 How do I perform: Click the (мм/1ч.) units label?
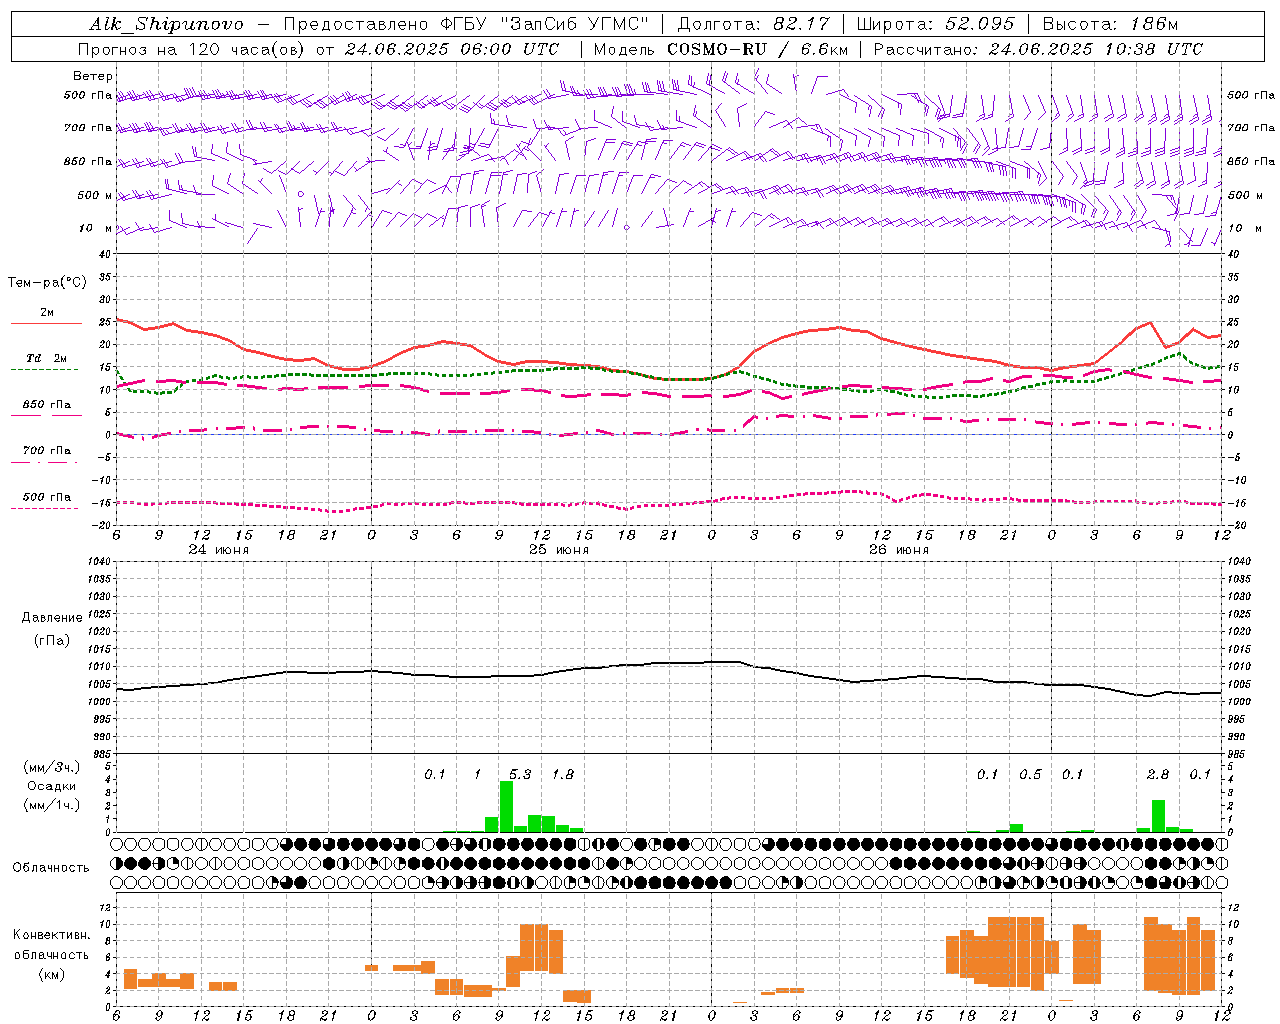[51, 805]
